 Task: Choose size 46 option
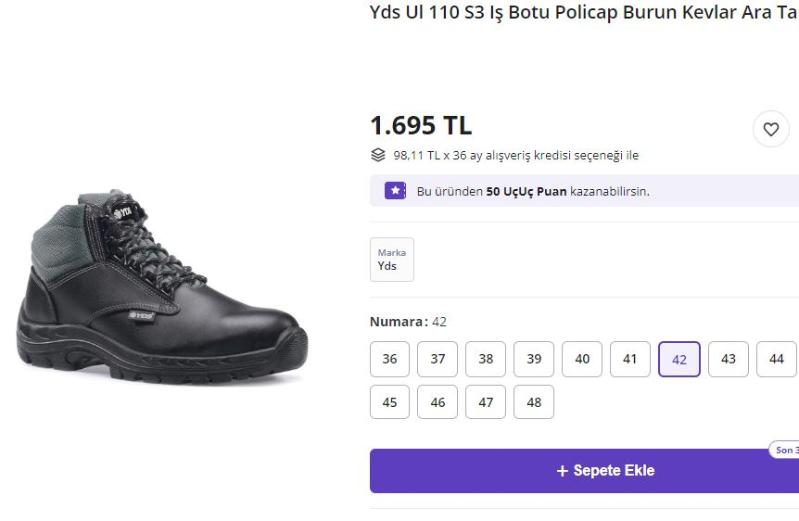pos(437,402)
